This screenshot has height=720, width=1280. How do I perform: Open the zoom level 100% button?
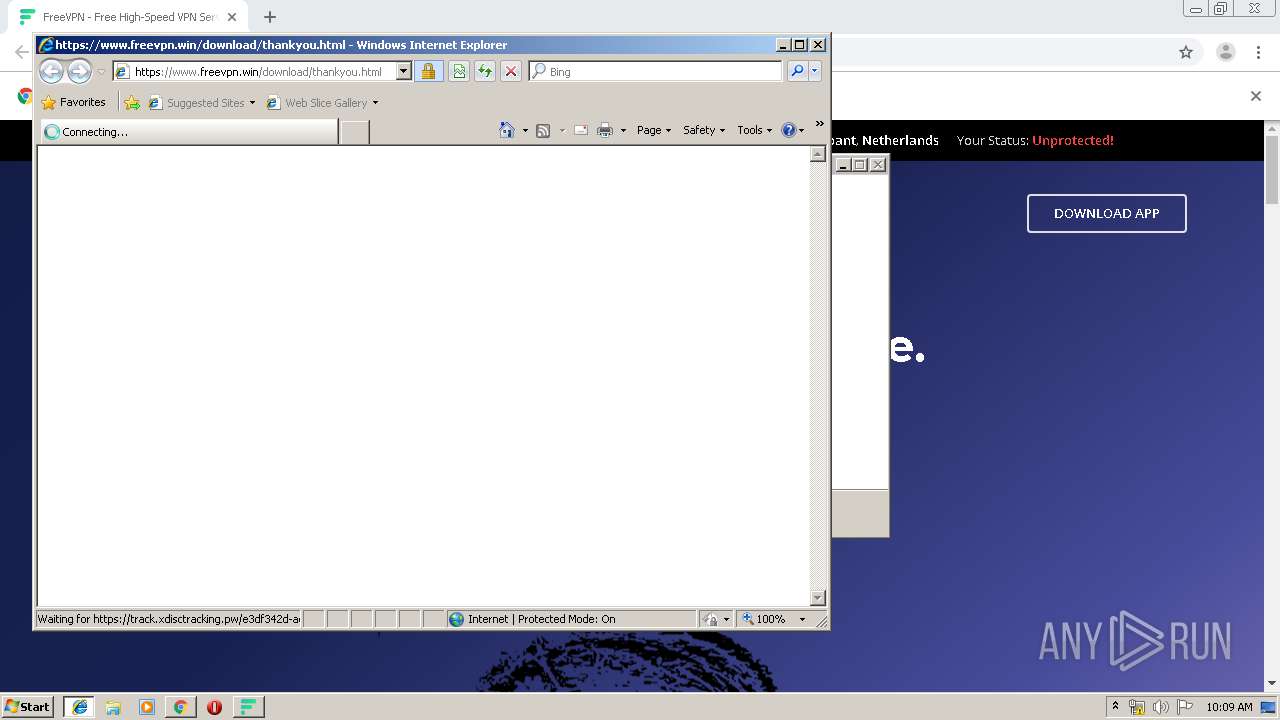click(x=764, y=619)
